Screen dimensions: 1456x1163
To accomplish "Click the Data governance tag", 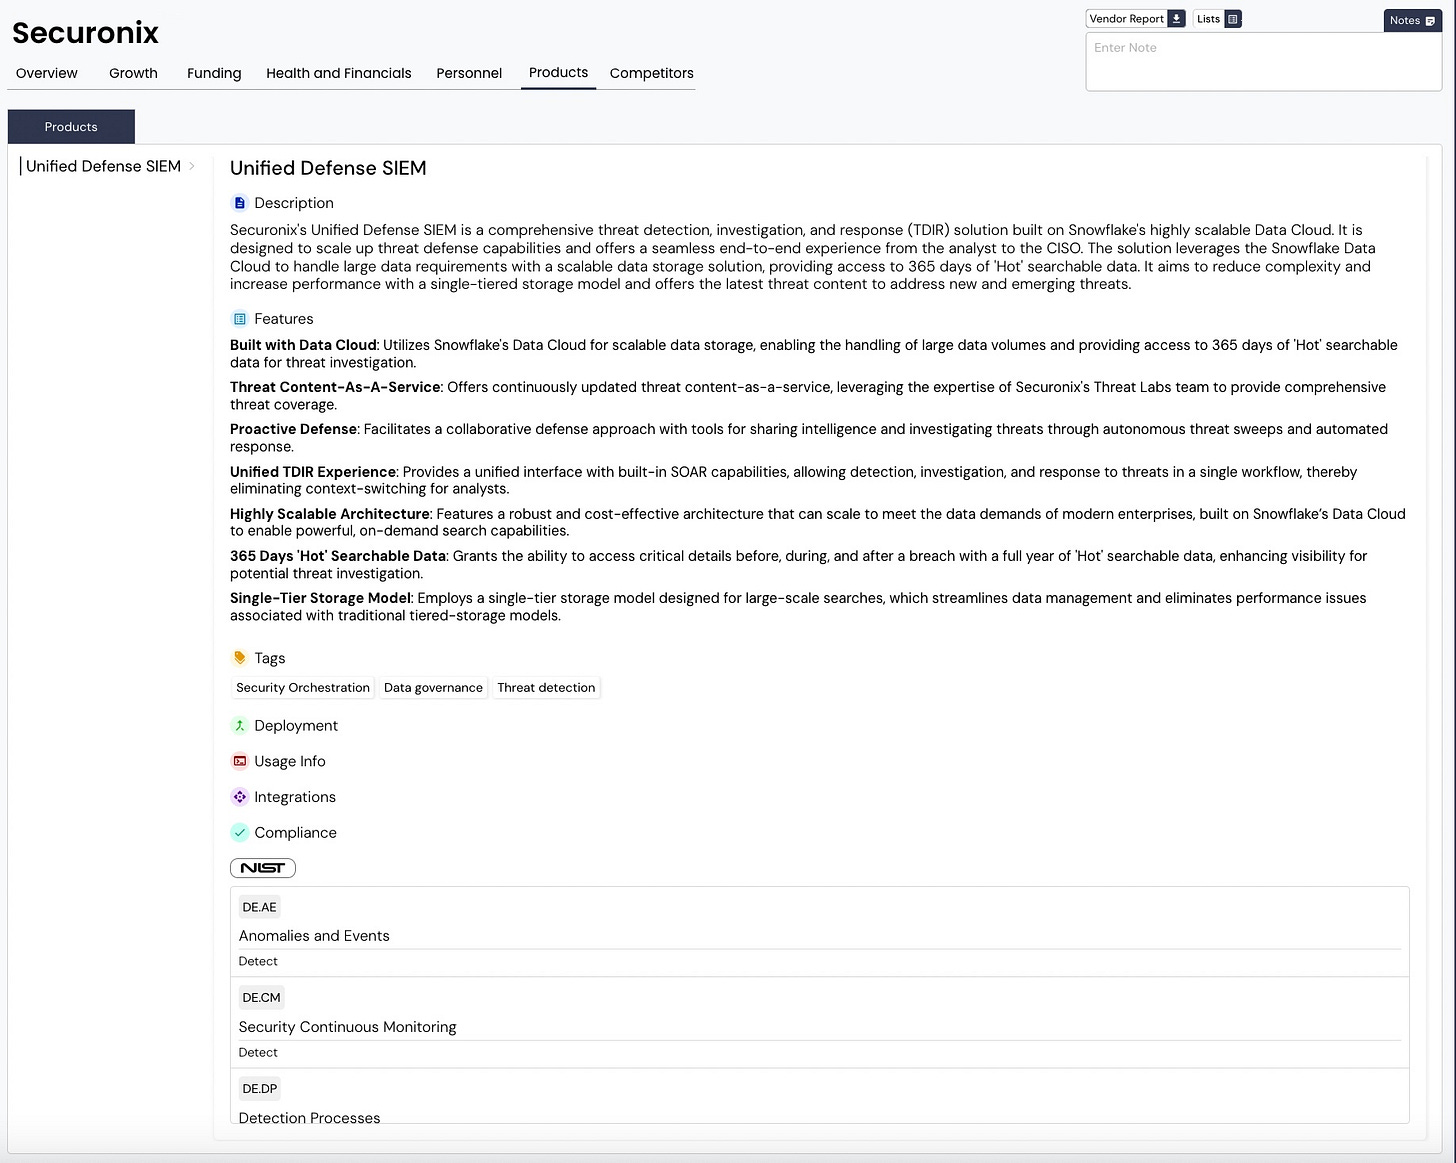I will click(x=433, y=688).
